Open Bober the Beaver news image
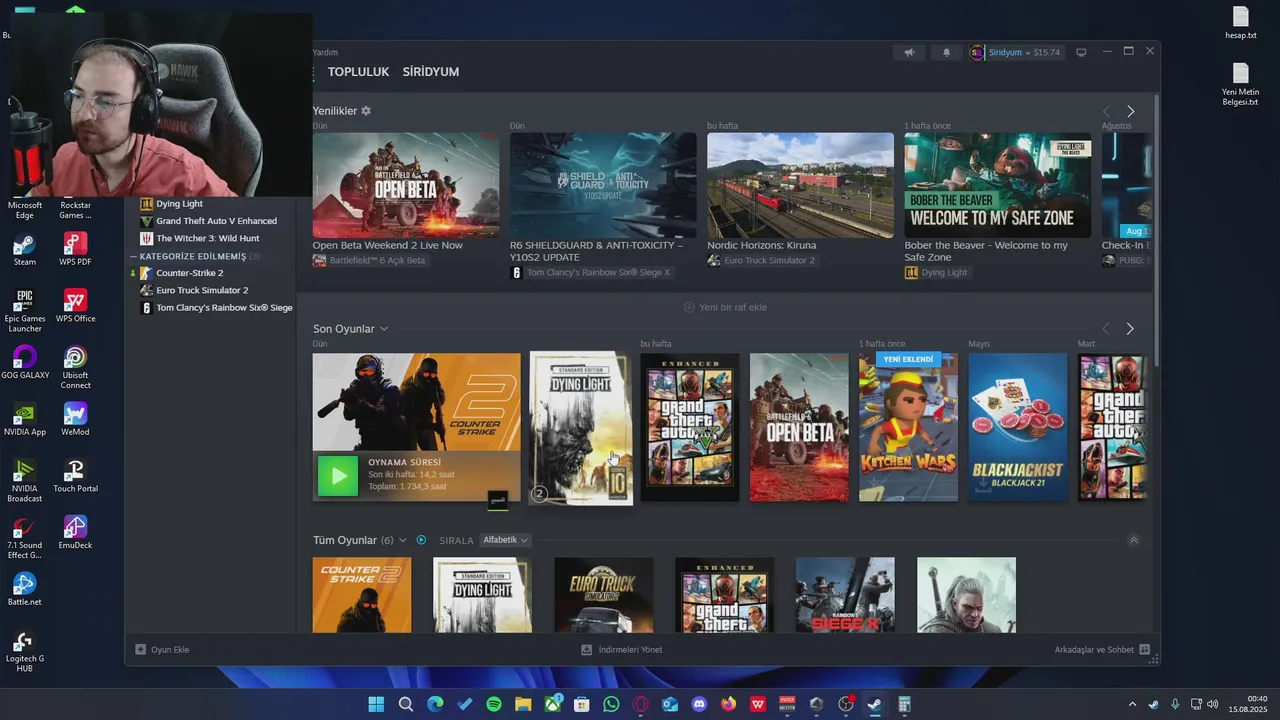 [x=997, y=185]
